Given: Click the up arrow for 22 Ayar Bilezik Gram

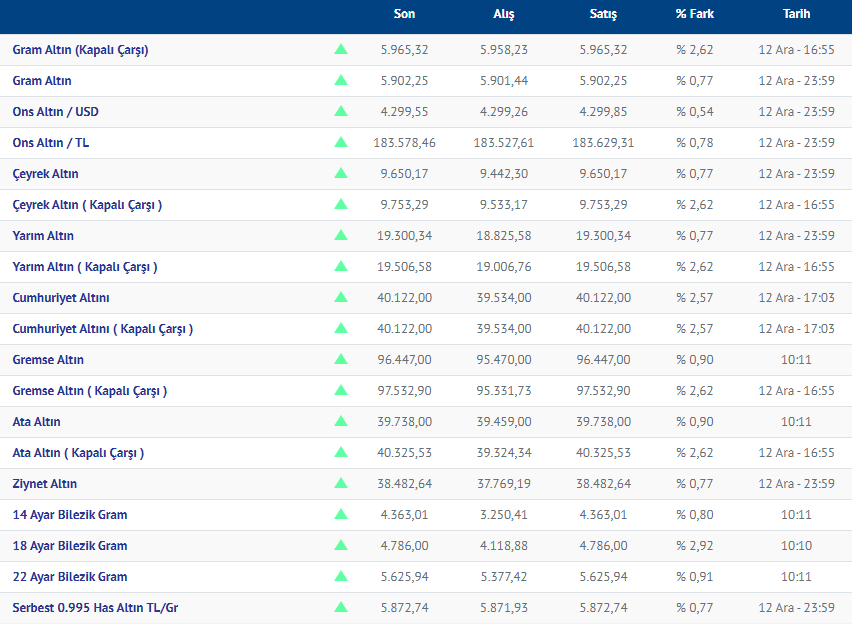Looking at the screenshot, I should tap(341, 577).
